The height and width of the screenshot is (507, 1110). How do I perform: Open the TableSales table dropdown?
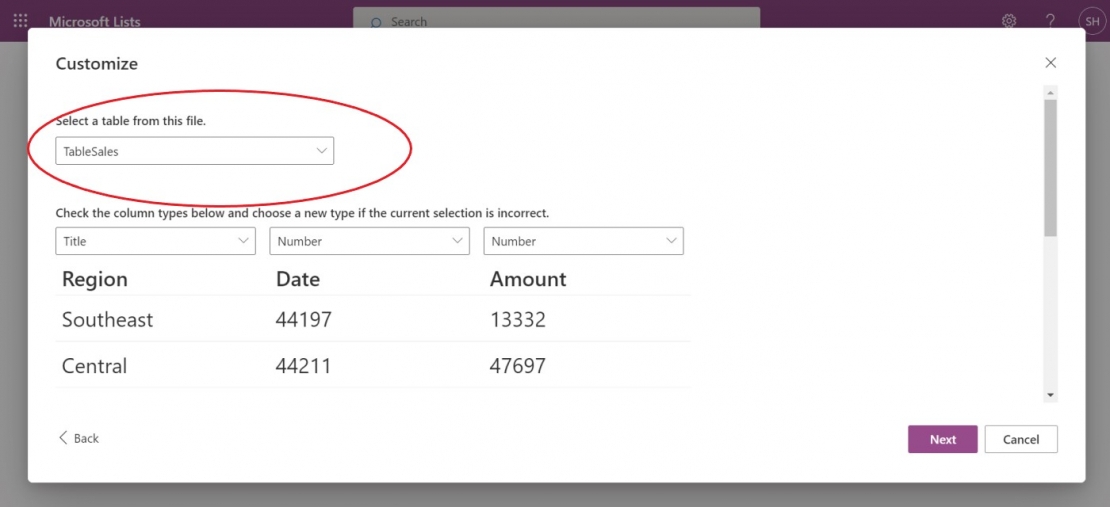click(194, 151)
